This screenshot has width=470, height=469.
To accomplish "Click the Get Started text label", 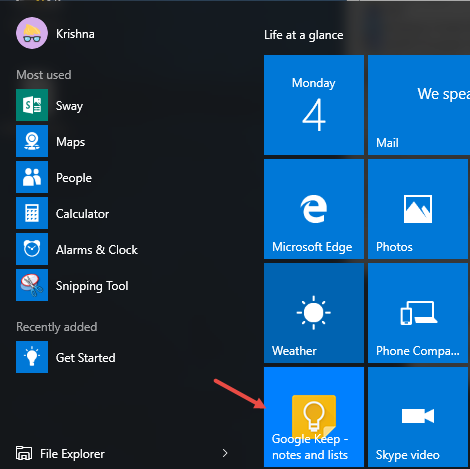I will pyautogui.click(x=85, y=358).
